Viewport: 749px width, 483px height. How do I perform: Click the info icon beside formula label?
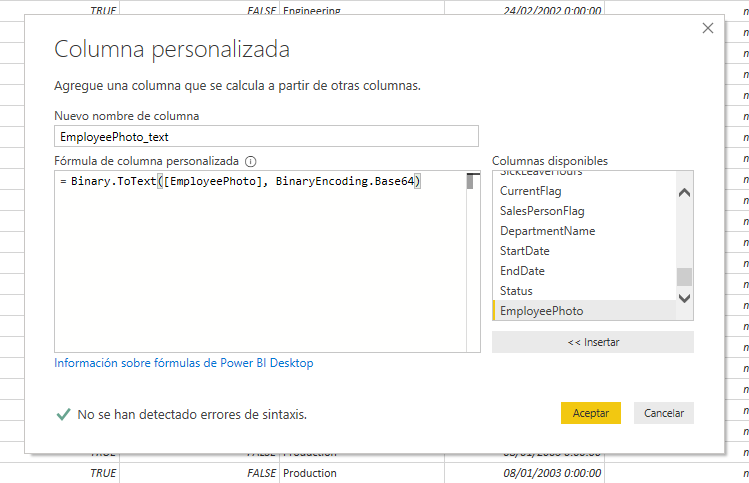pyautogui.click(x=251, y=161)
